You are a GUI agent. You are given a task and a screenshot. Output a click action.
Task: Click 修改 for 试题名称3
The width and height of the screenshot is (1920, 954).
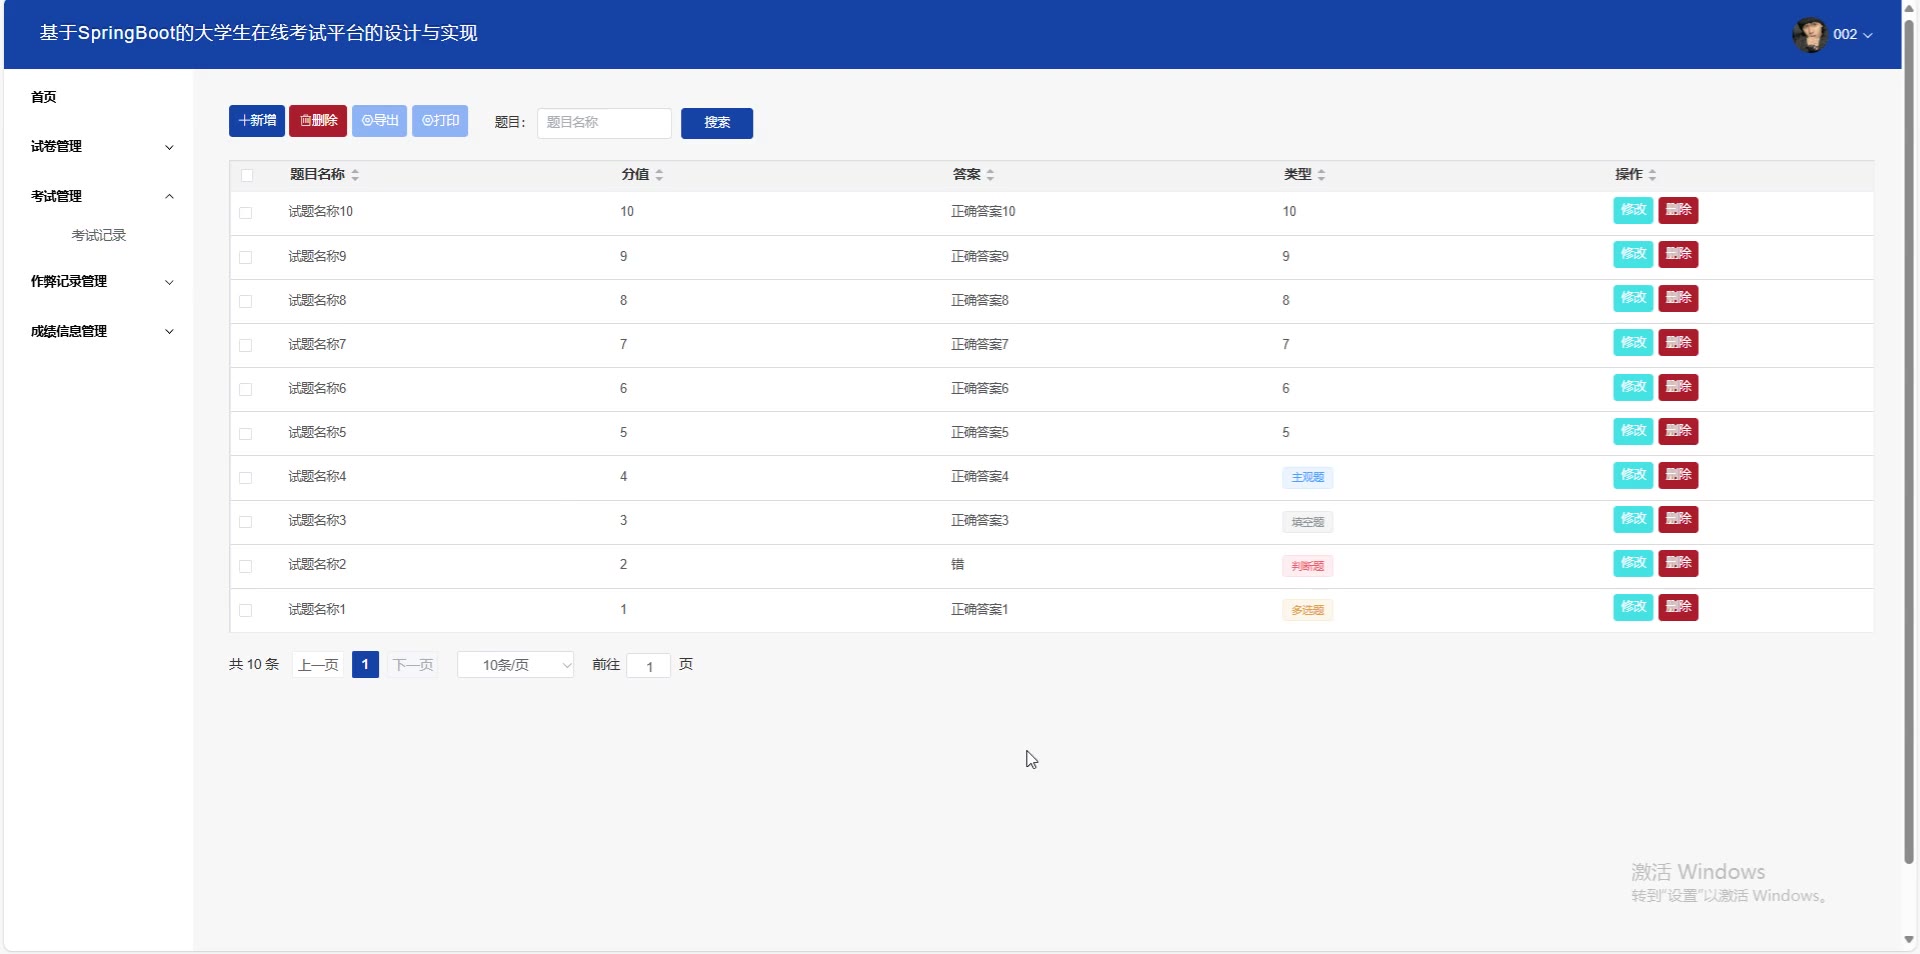point(1632,519)
